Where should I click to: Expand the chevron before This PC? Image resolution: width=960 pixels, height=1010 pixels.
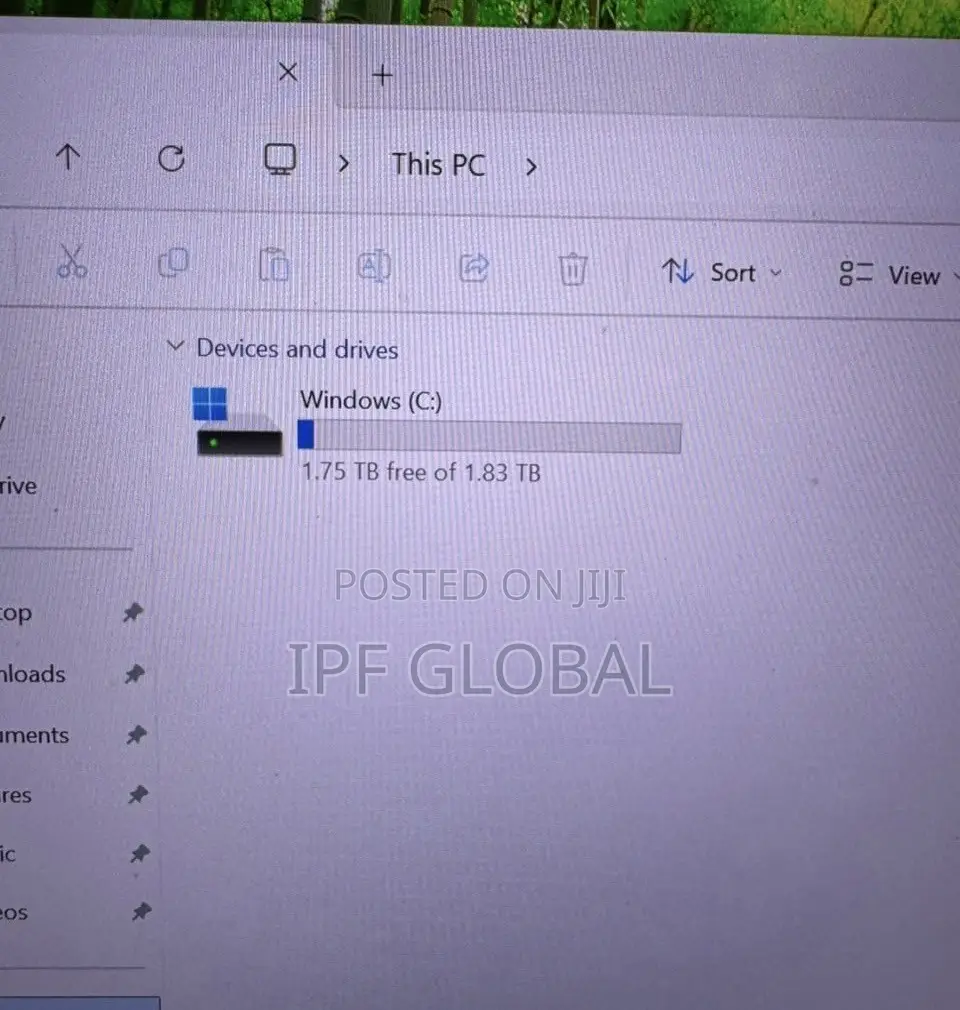(343, 164)
